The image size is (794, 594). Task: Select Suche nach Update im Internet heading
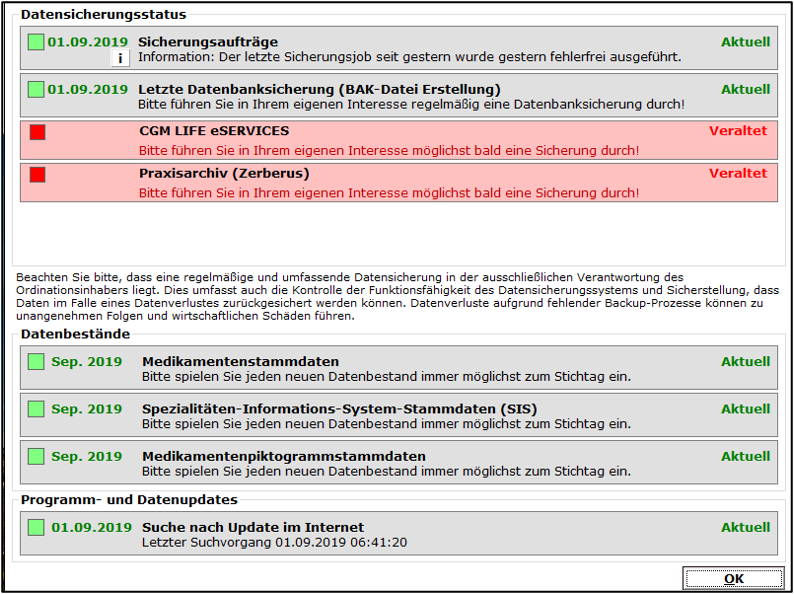point(253,527)
